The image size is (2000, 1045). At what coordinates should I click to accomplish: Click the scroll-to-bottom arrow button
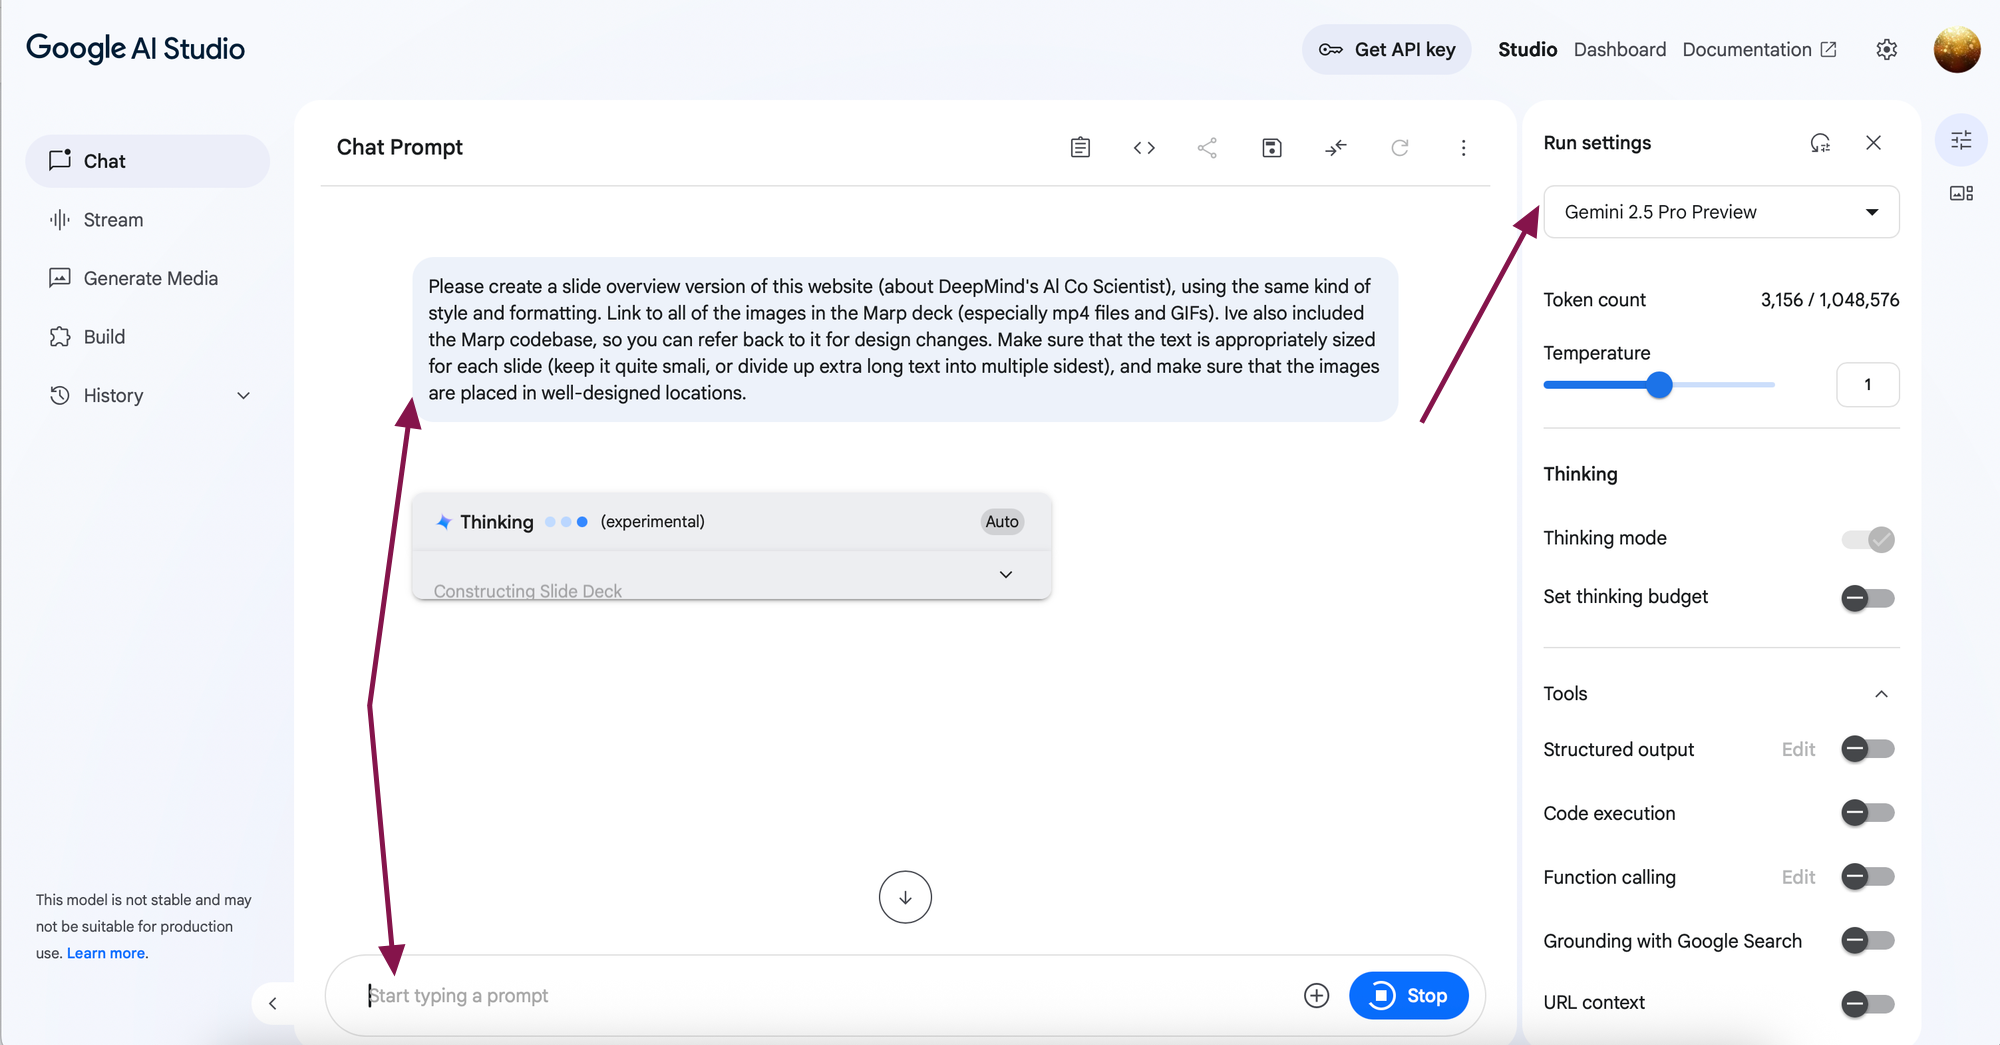click(905, 897)
